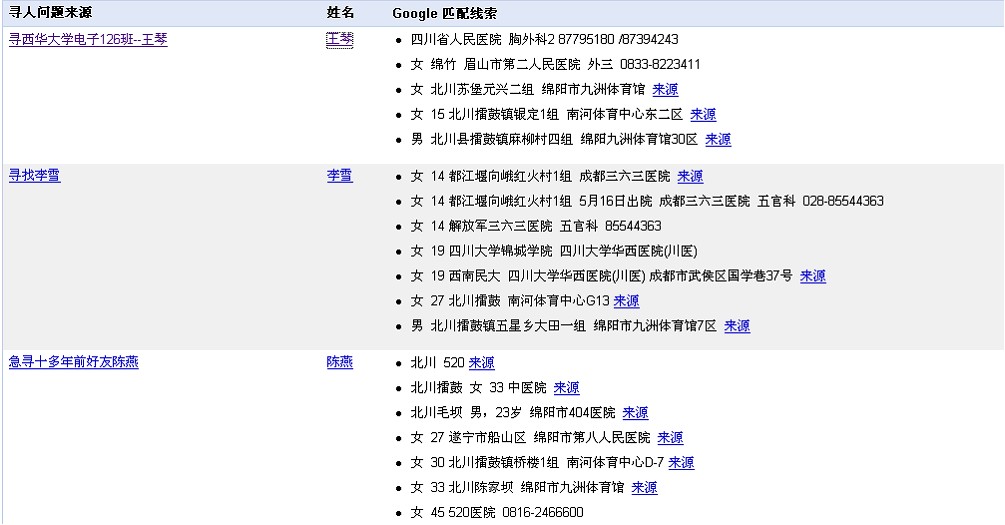
Task: Open 来源 for 北川擂鼓镇银定1组 entry
Action: 703,115
